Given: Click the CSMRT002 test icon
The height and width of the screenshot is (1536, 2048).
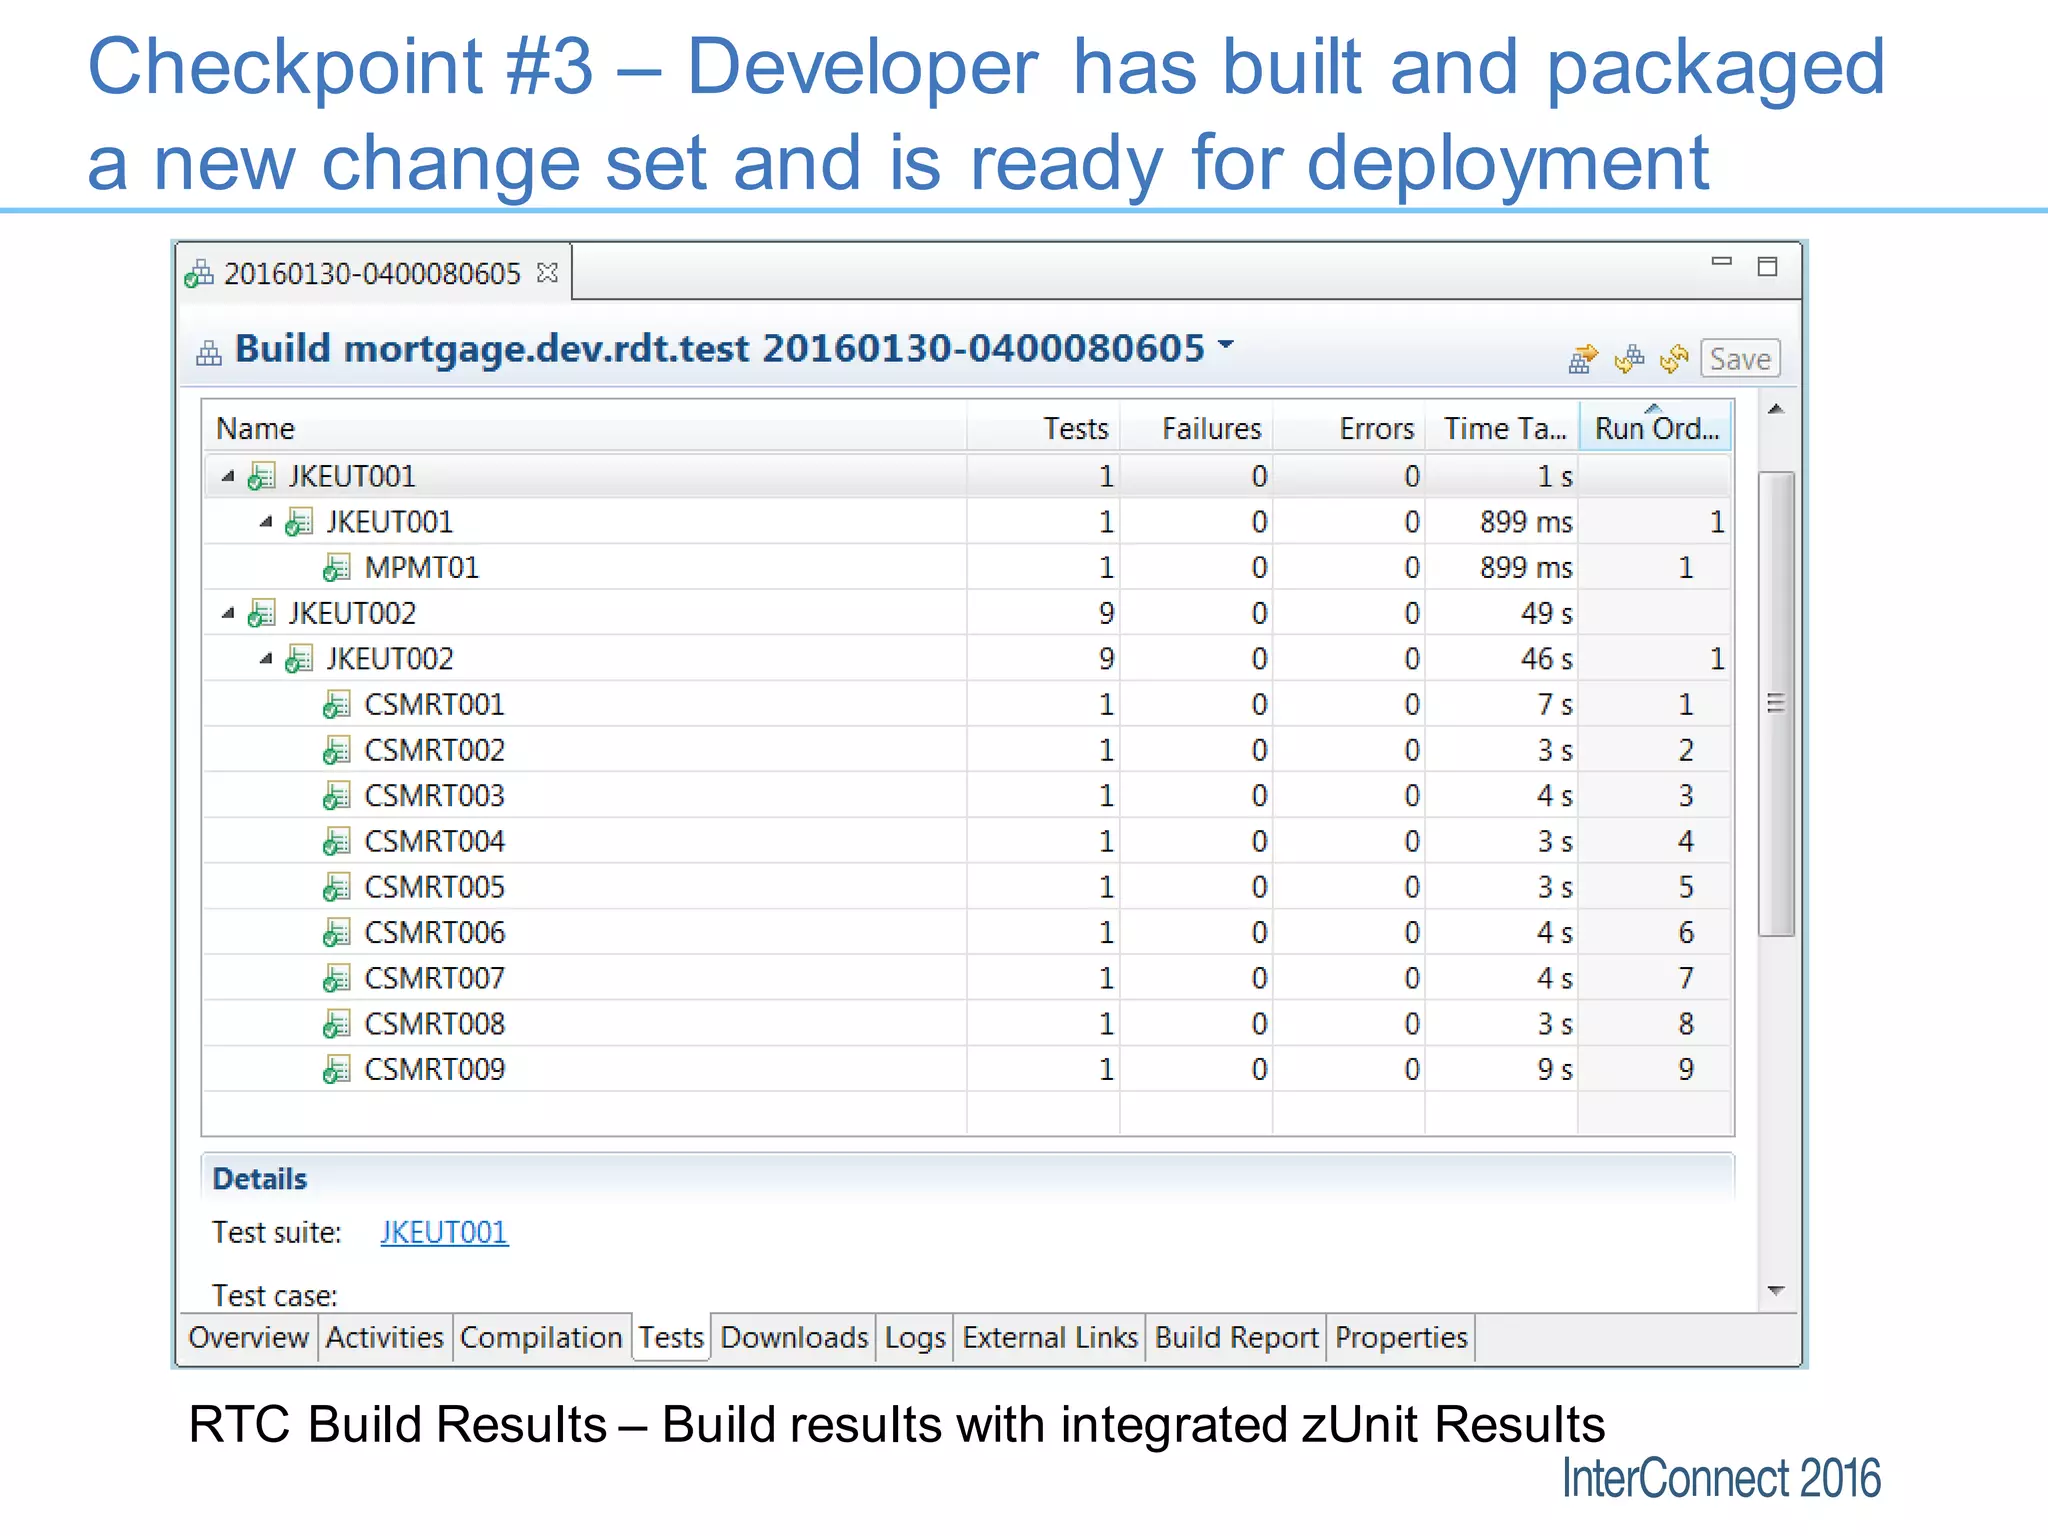Looking at the screenshot, I should point(337,750).
